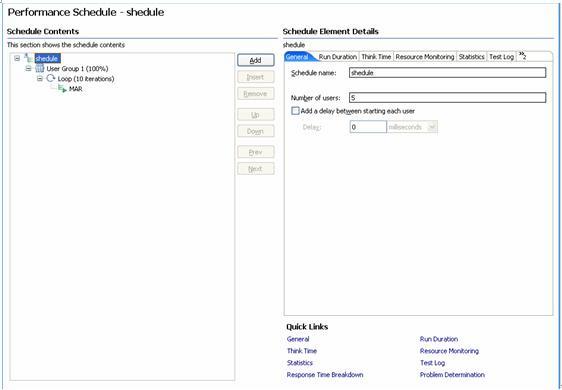Click the Schedule Element Details heading
The width and height of the screenshot is (562, 390).
330,32
